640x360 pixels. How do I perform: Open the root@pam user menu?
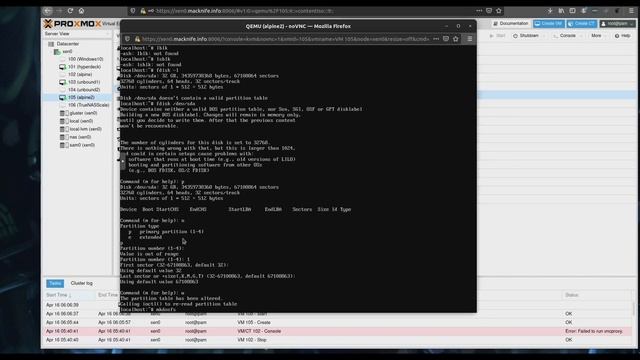[617, 24]
